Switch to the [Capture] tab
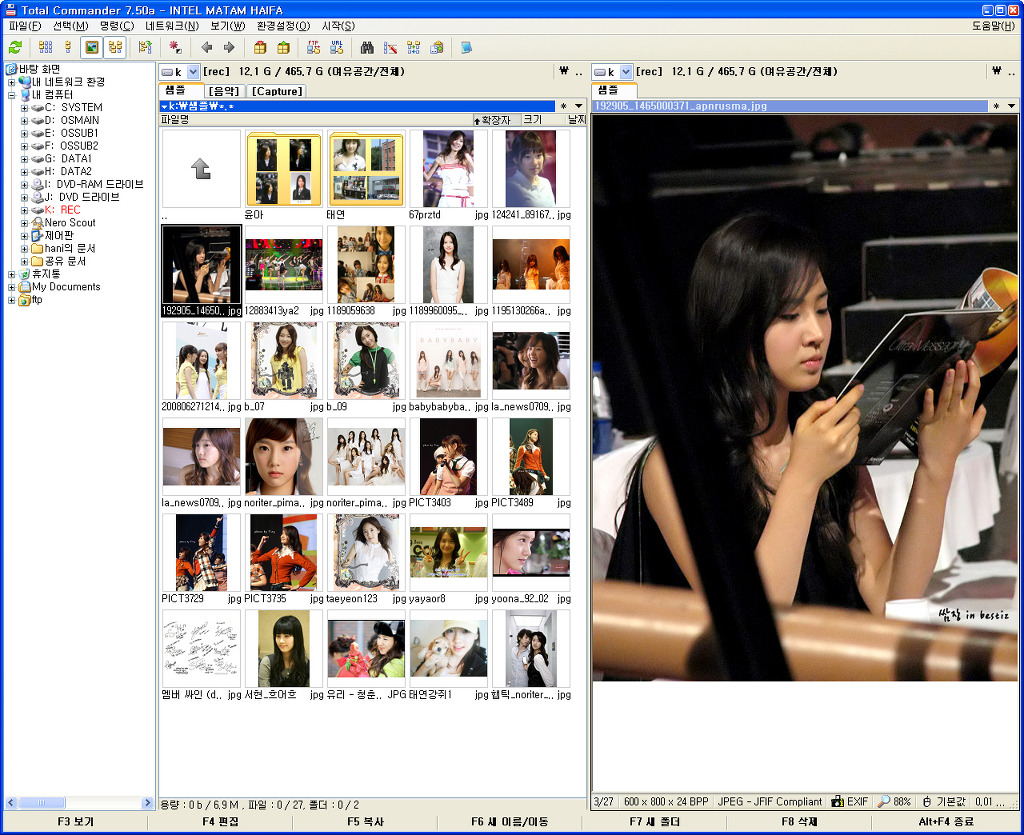The image size is (1024, 835). (x=276, y=91)
